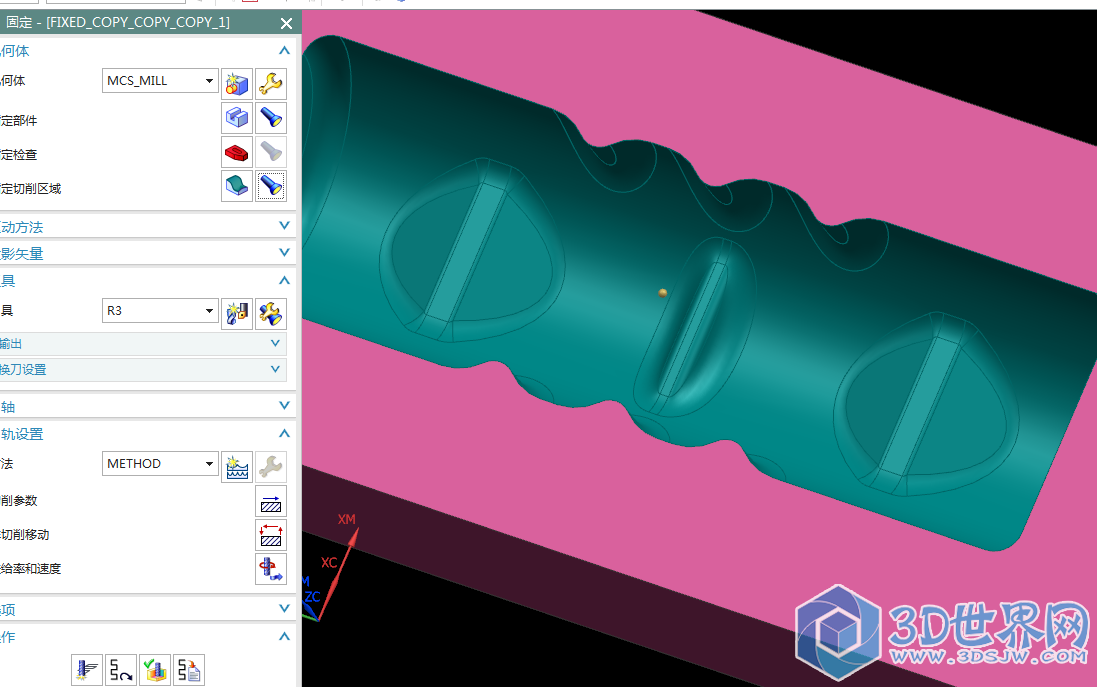Collapse the tool section chevron
The height and width of the screenshot is (687, 1097).
pyautogui.click(x=284, y=281)
